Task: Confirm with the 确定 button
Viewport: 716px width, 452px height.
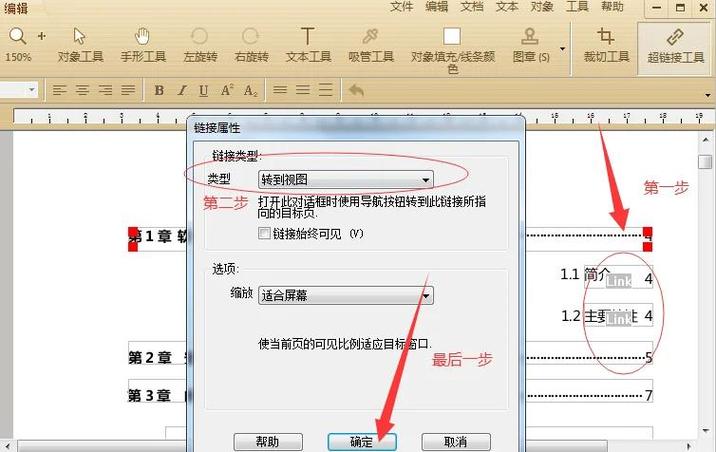Action: (x=362, y=442)
